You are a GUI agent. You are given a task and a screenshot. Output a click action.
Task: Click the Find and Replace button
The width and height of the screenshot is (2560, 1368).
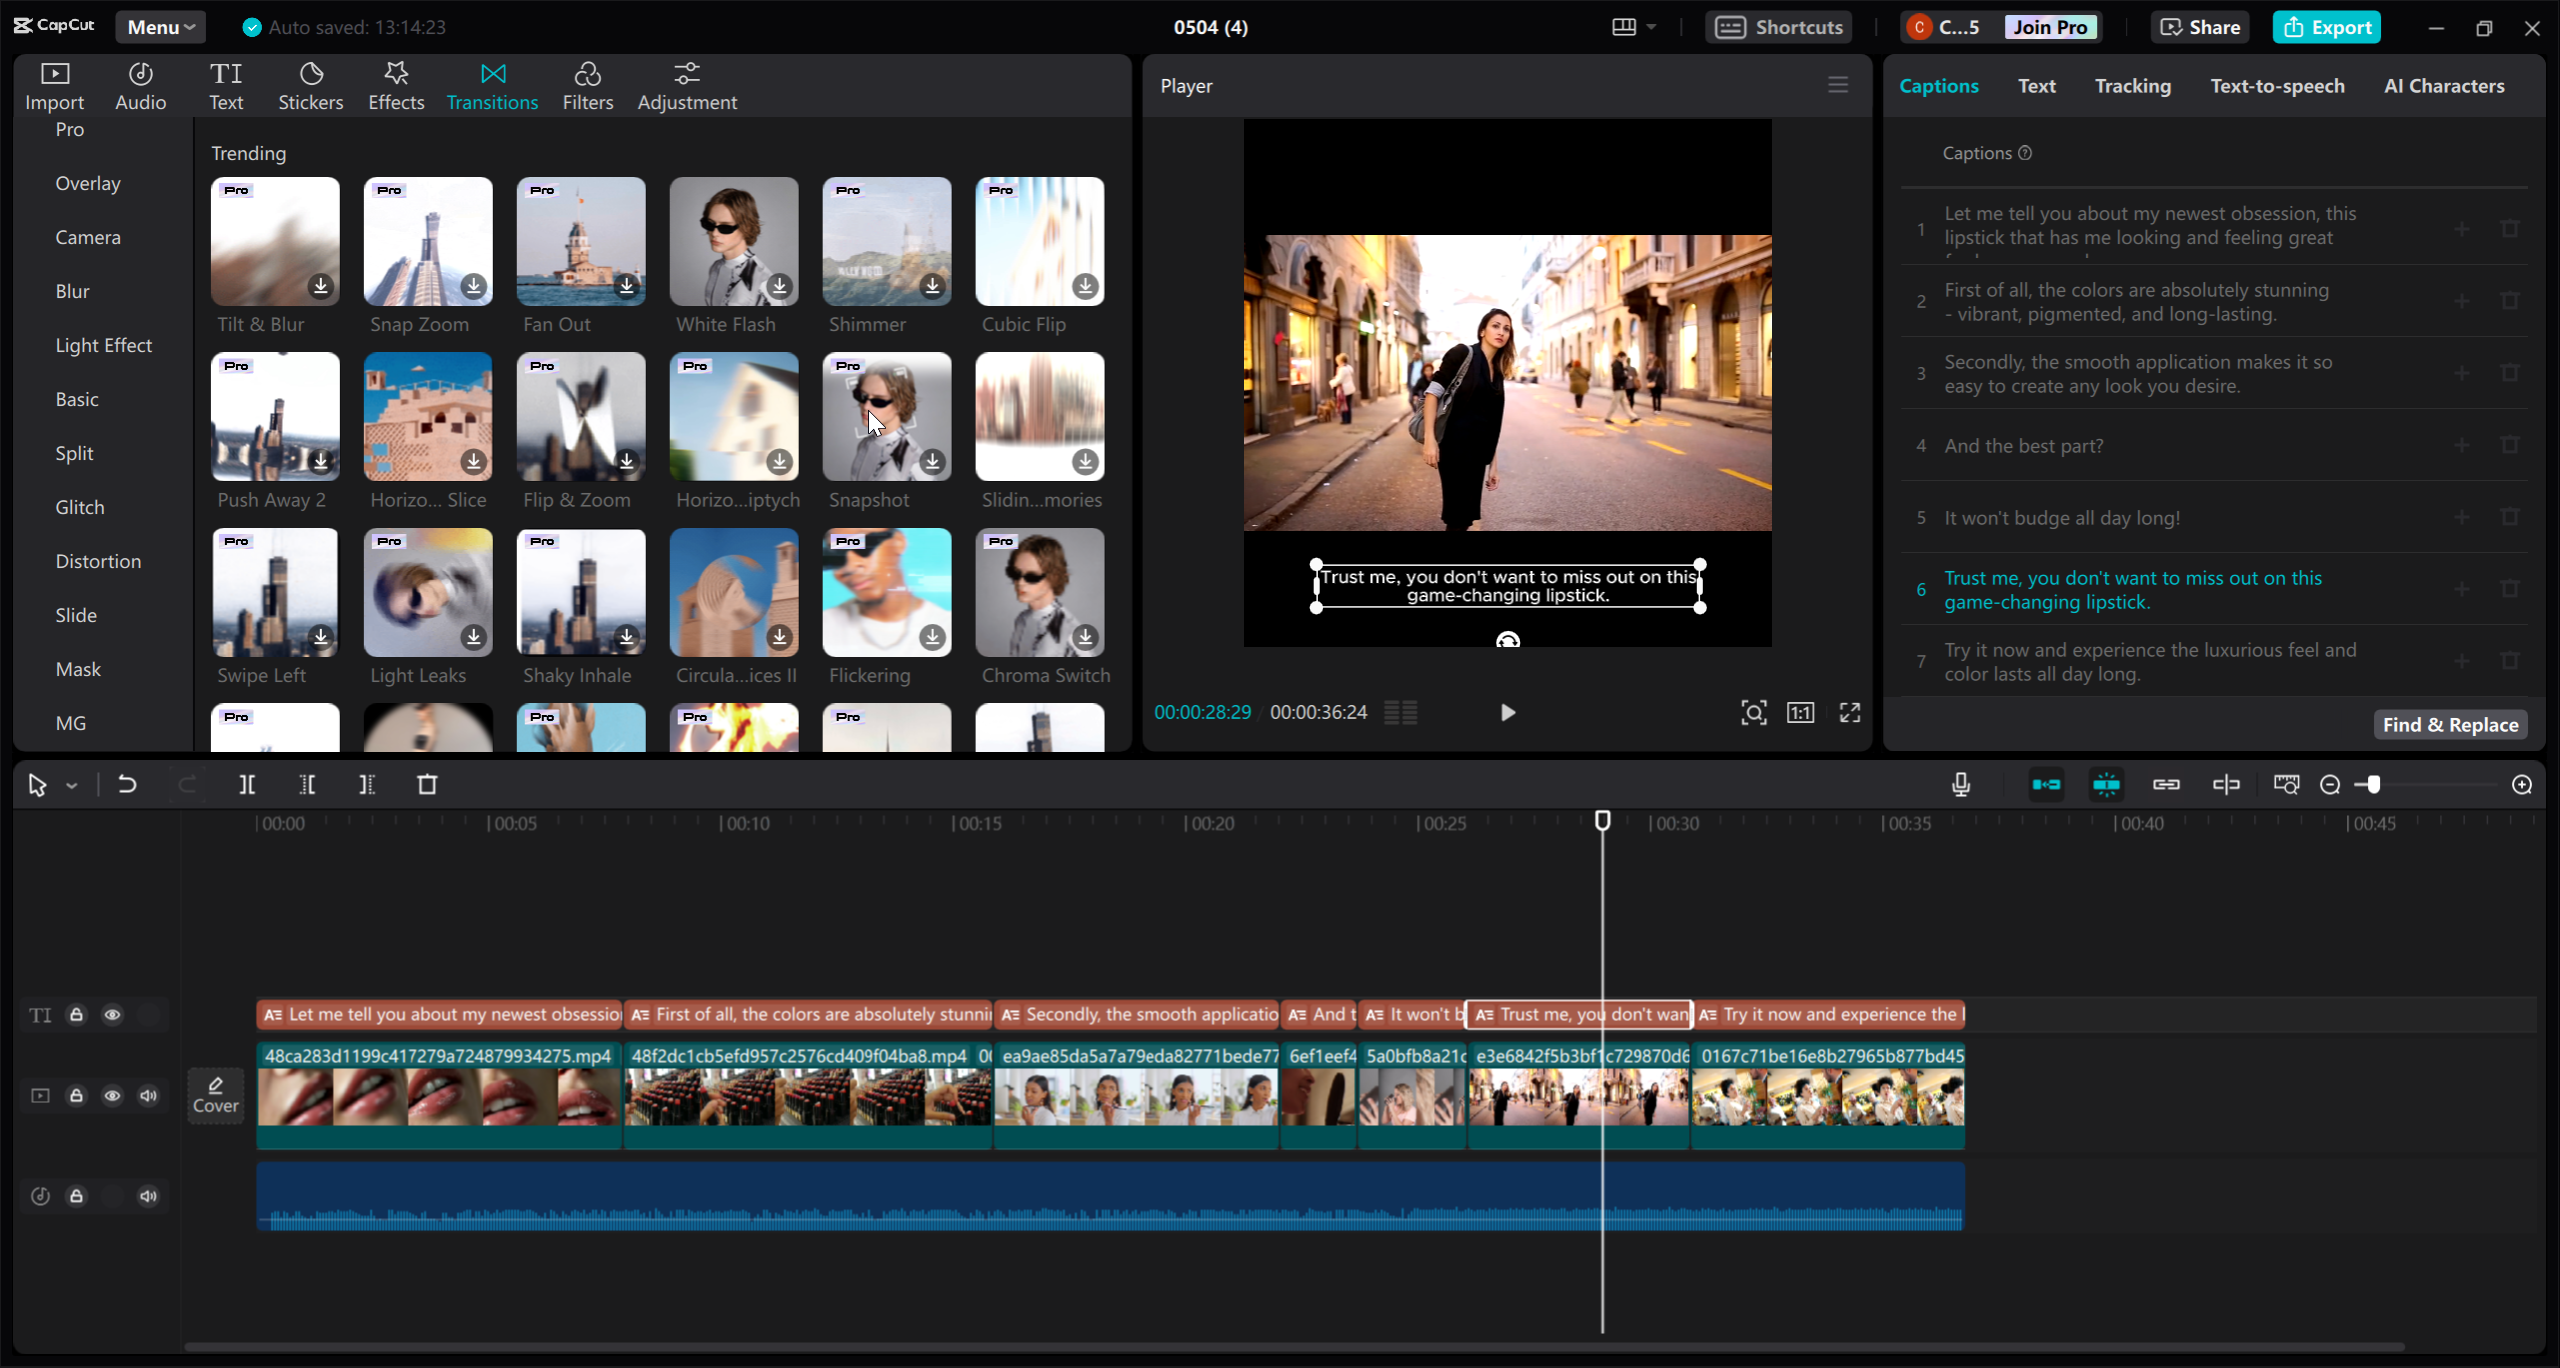2452,723
